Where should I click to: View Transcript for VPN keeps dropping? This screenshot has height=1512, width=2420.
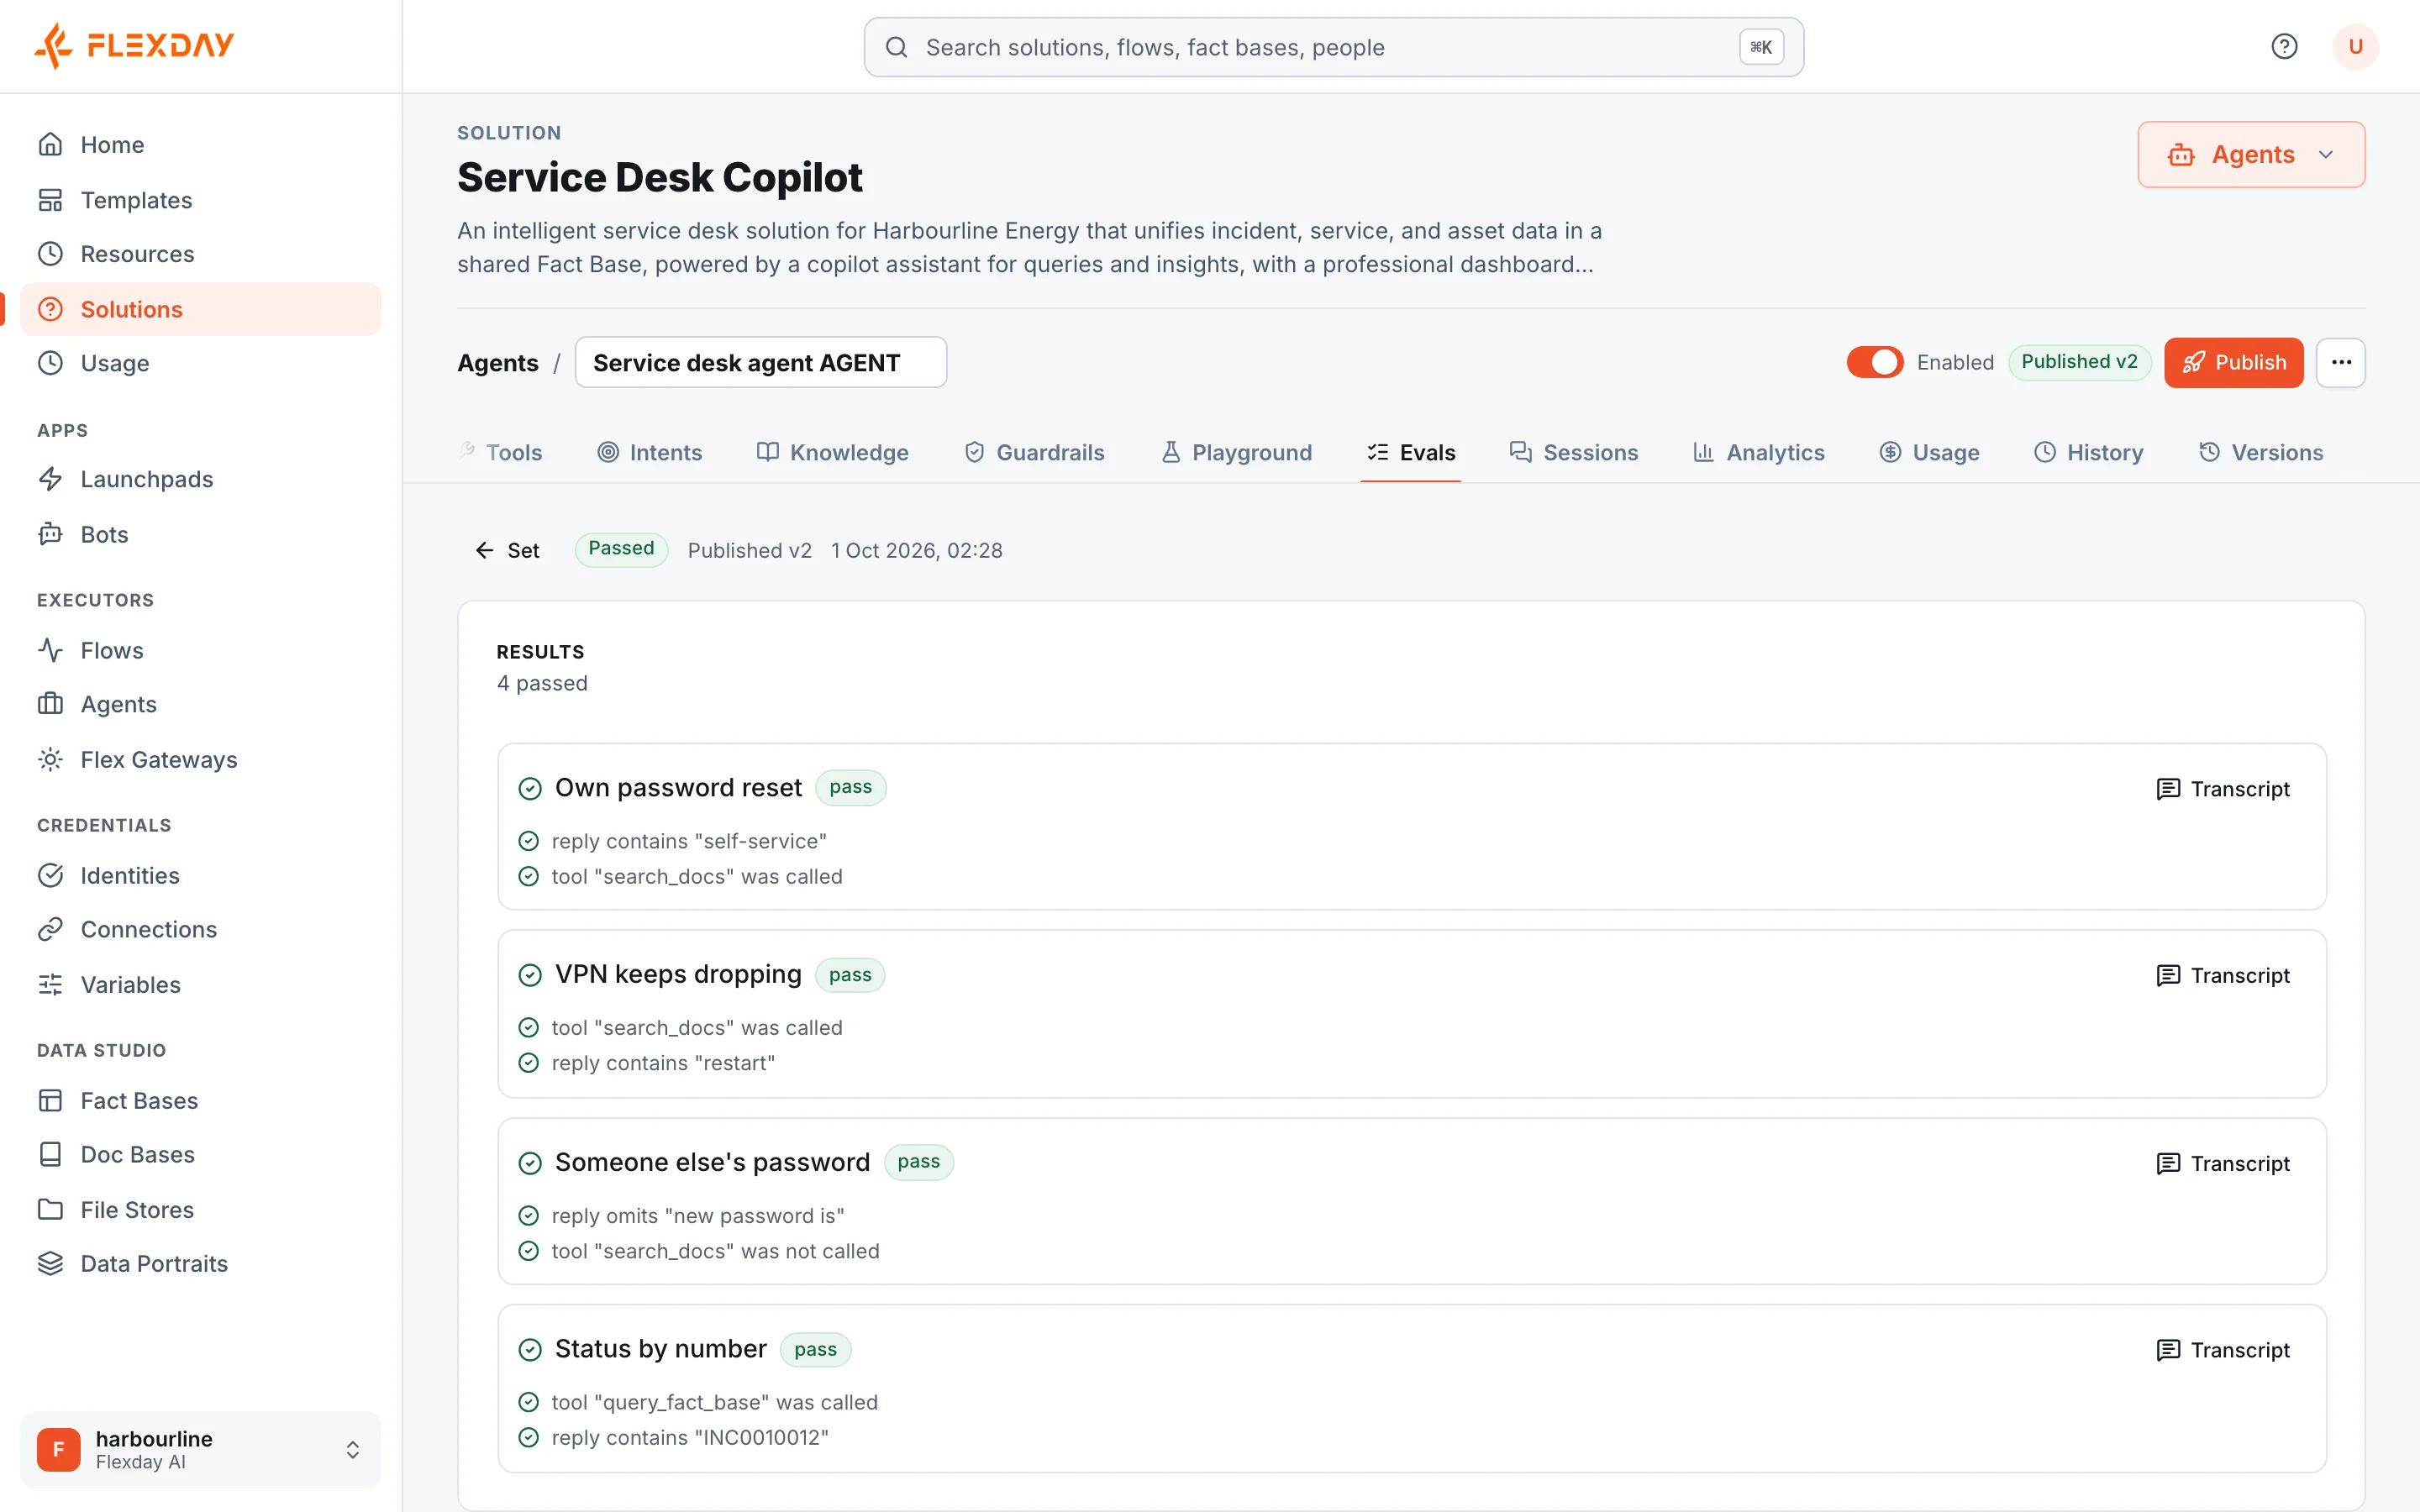[x=2222, y=975]
